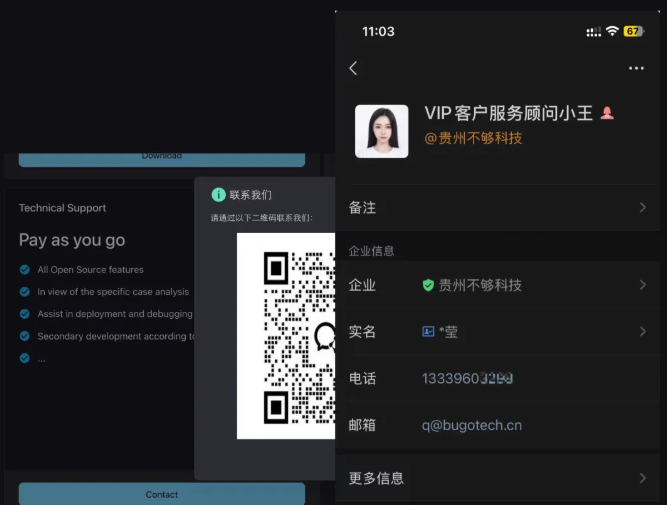Open the 备注 remark row
Image resolution: width=667 pixels, height=505 pixels.
pyautogui.click(x=497, y=208)
